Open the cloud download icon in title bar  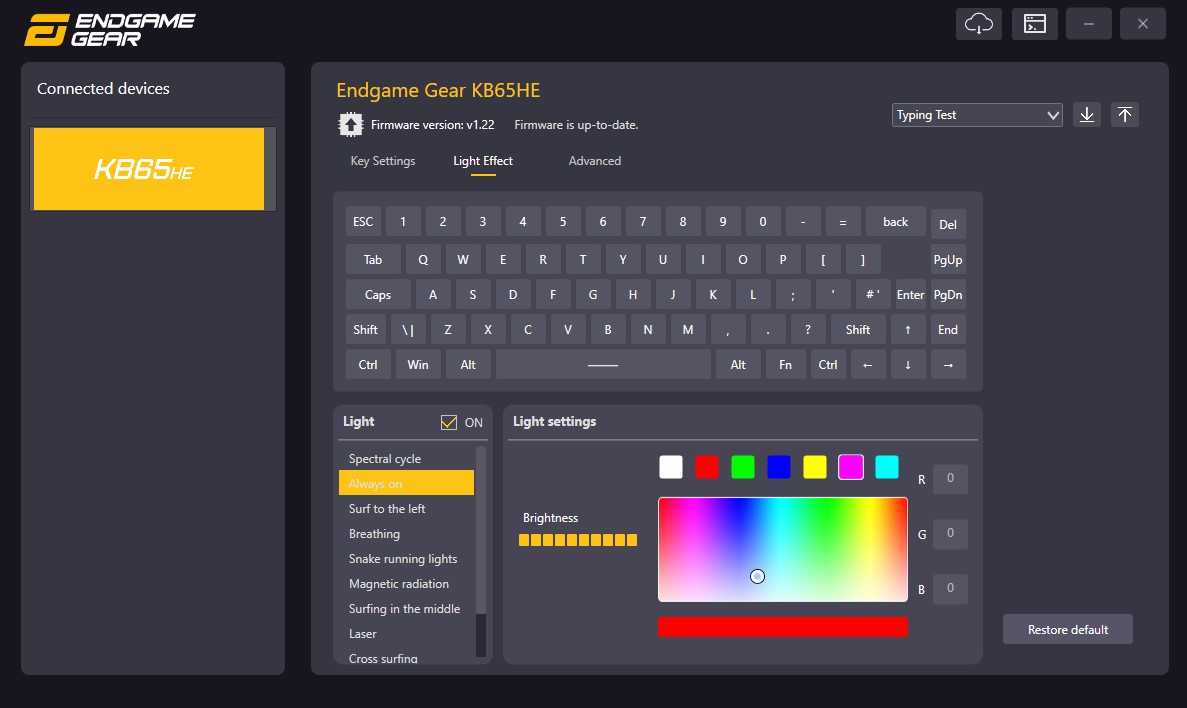point(979,23)
